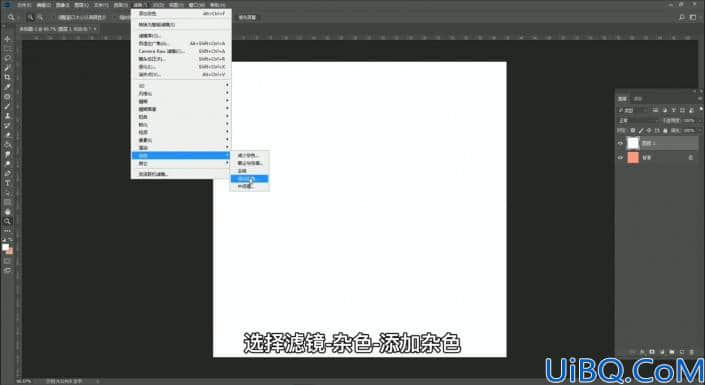Toggle lock position icon in Layers
705x385 pixels.
point(649,130)
